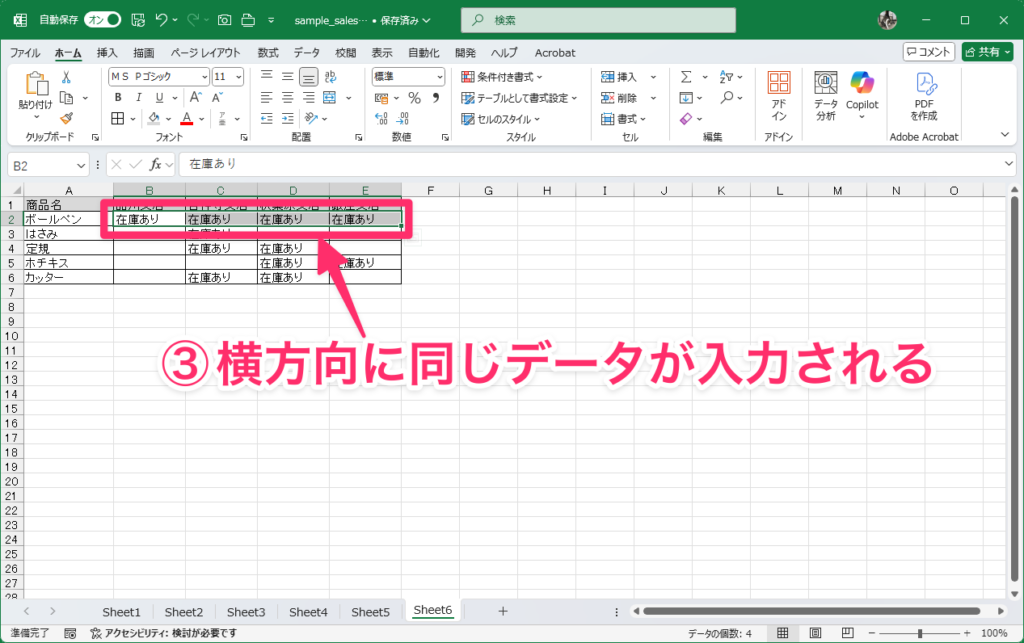Viewport: 1024px width, 643px height.
Task: Open the 条件付き書式 conditional formatting dropdown
Action: (x=502, y=77)
